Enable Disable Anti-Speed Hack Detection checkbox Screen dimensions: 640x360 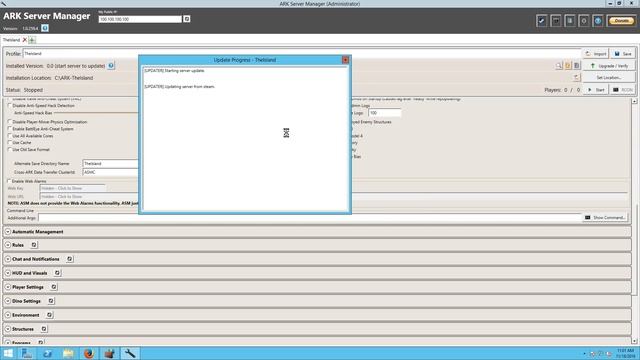tap(10, 105)
